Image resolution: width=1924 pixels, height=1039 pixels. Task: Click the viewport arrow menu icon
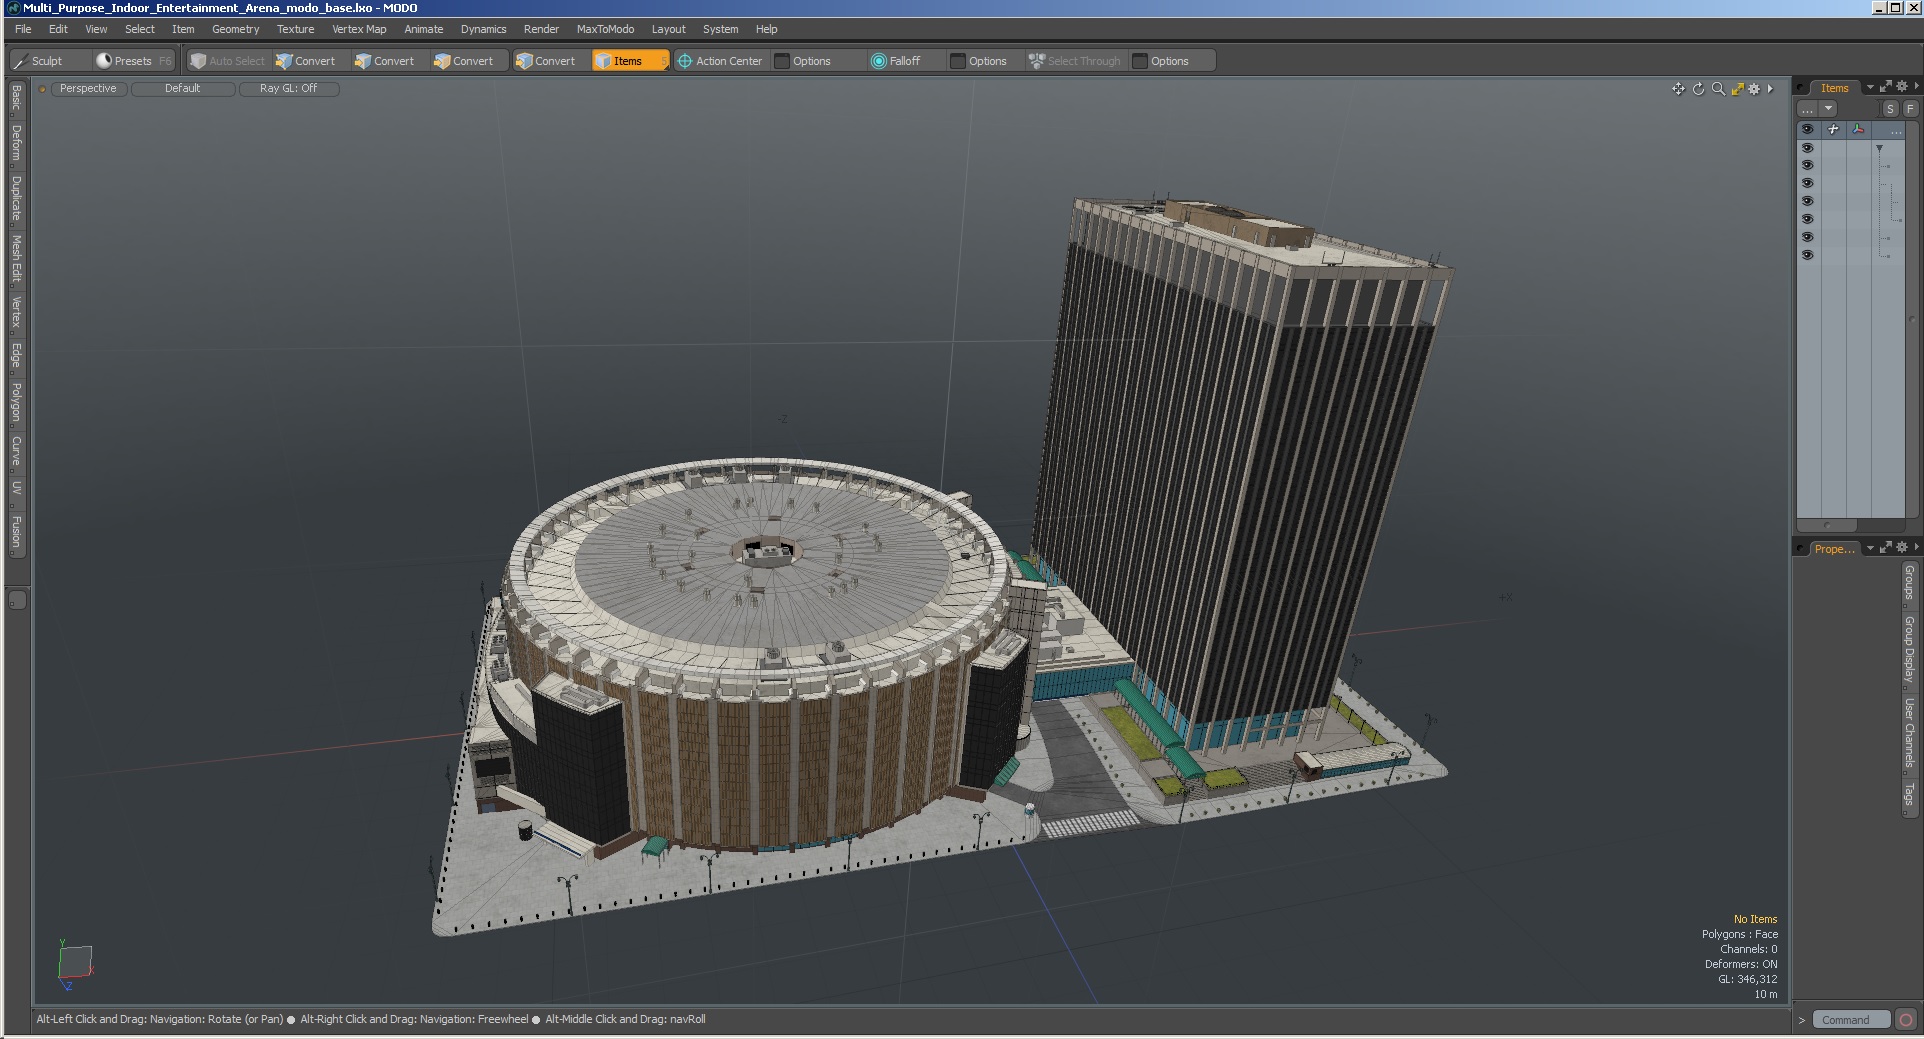[1770, 89]
